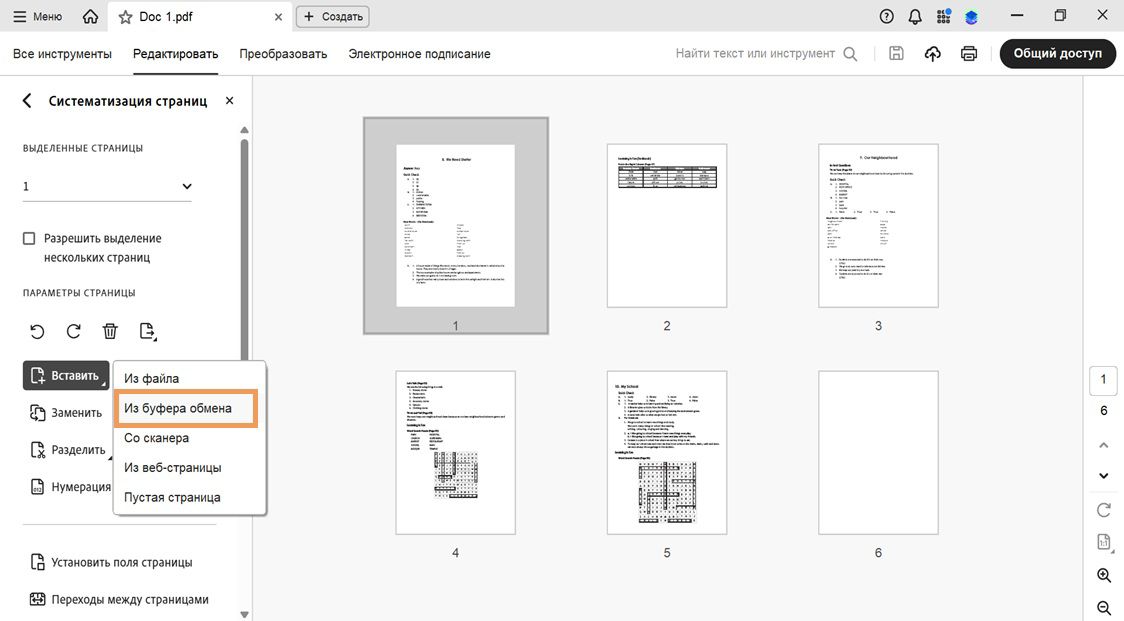Open Разделить split option

(x=68, y=450)
